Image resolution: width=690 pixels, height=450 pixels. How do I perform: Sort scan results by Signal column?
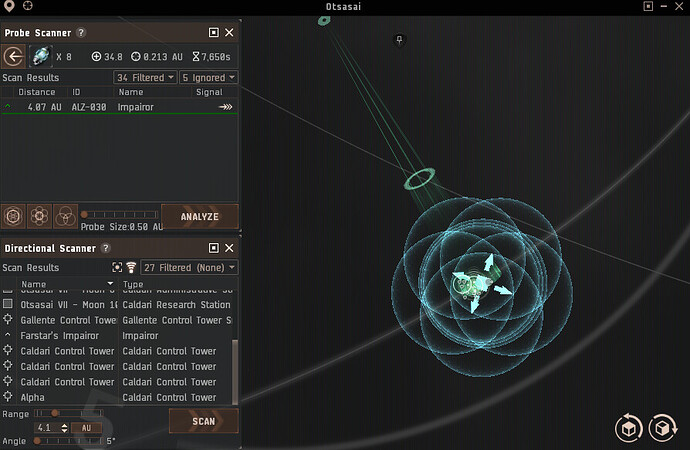tap(209, 92)
